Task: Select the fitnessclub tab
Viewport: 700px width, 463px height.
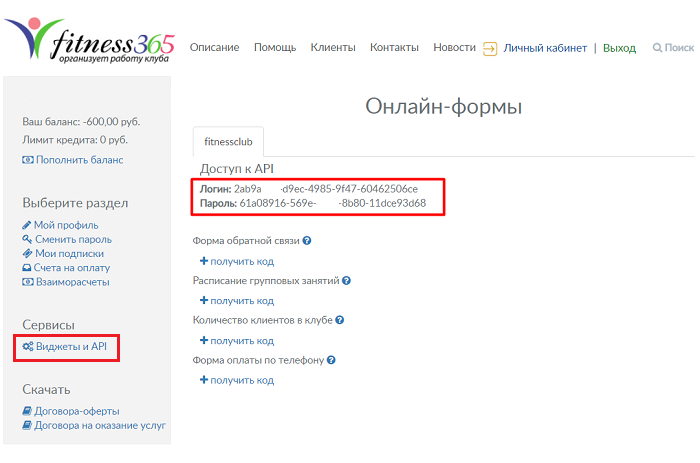Action: (228, 142)
